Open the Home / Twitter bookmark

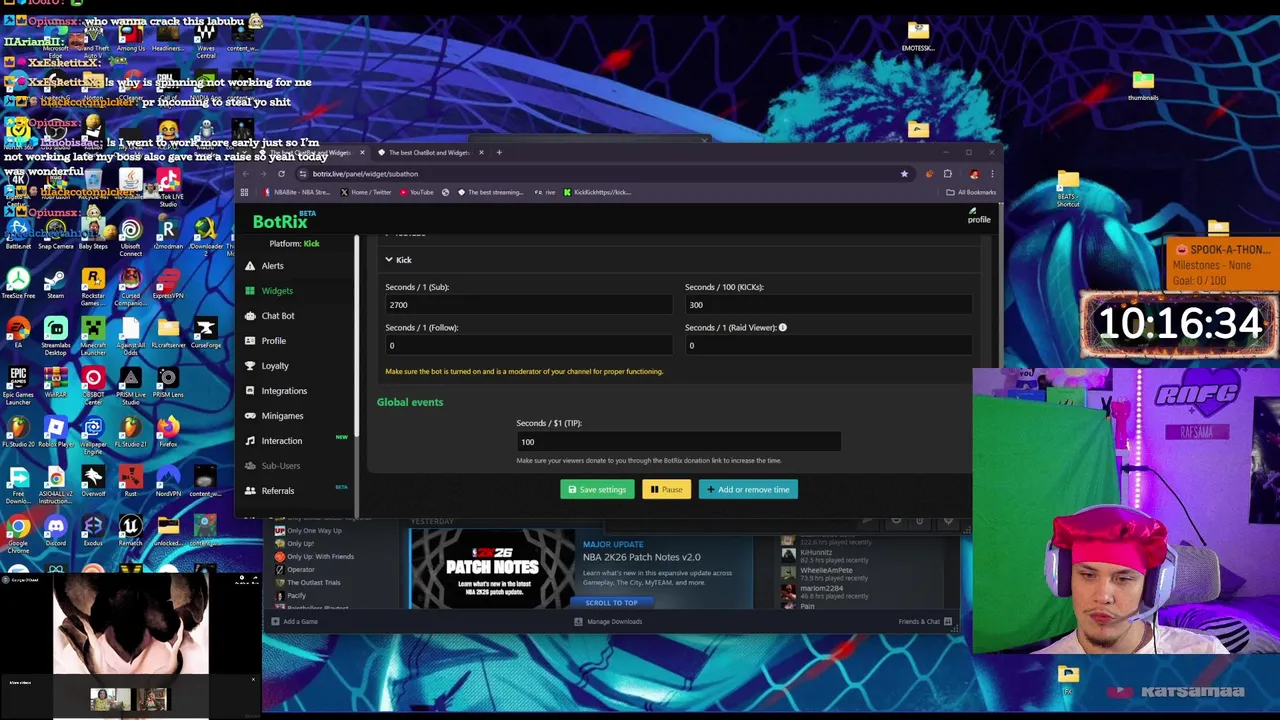(x=366, y=192)
